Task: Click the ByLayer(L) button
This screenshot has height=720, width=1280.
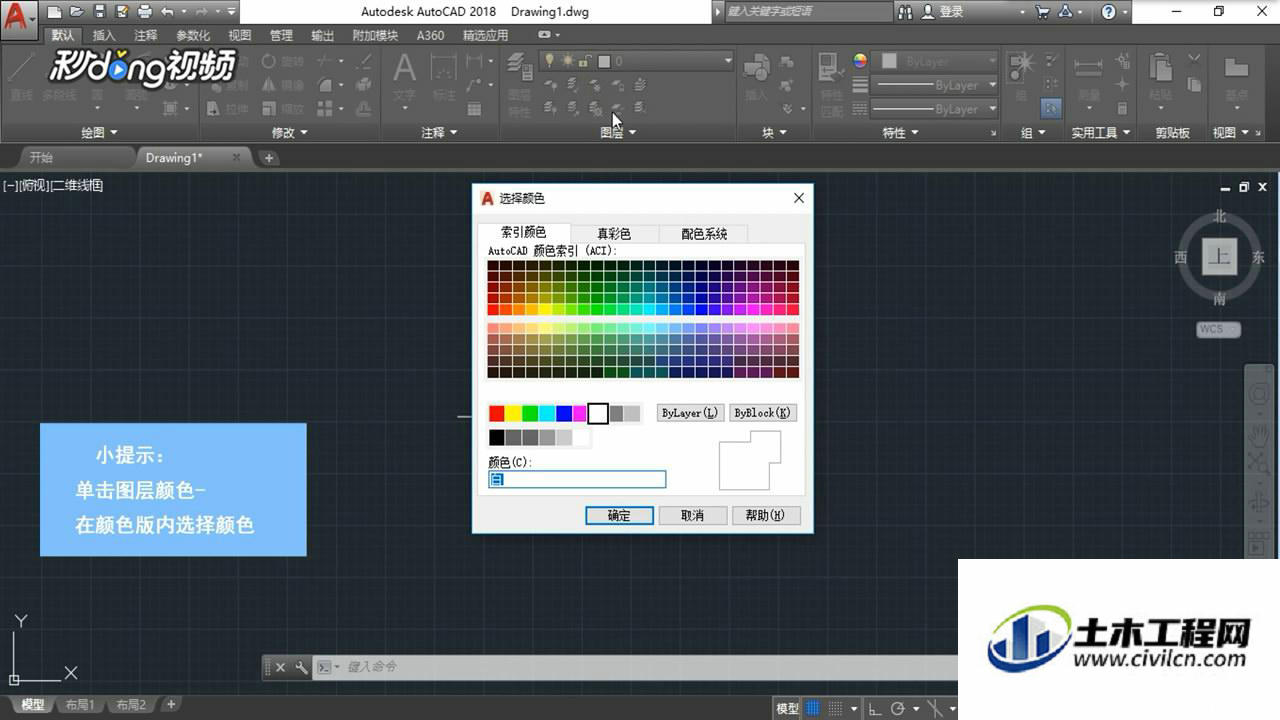Action: [690, 413]
